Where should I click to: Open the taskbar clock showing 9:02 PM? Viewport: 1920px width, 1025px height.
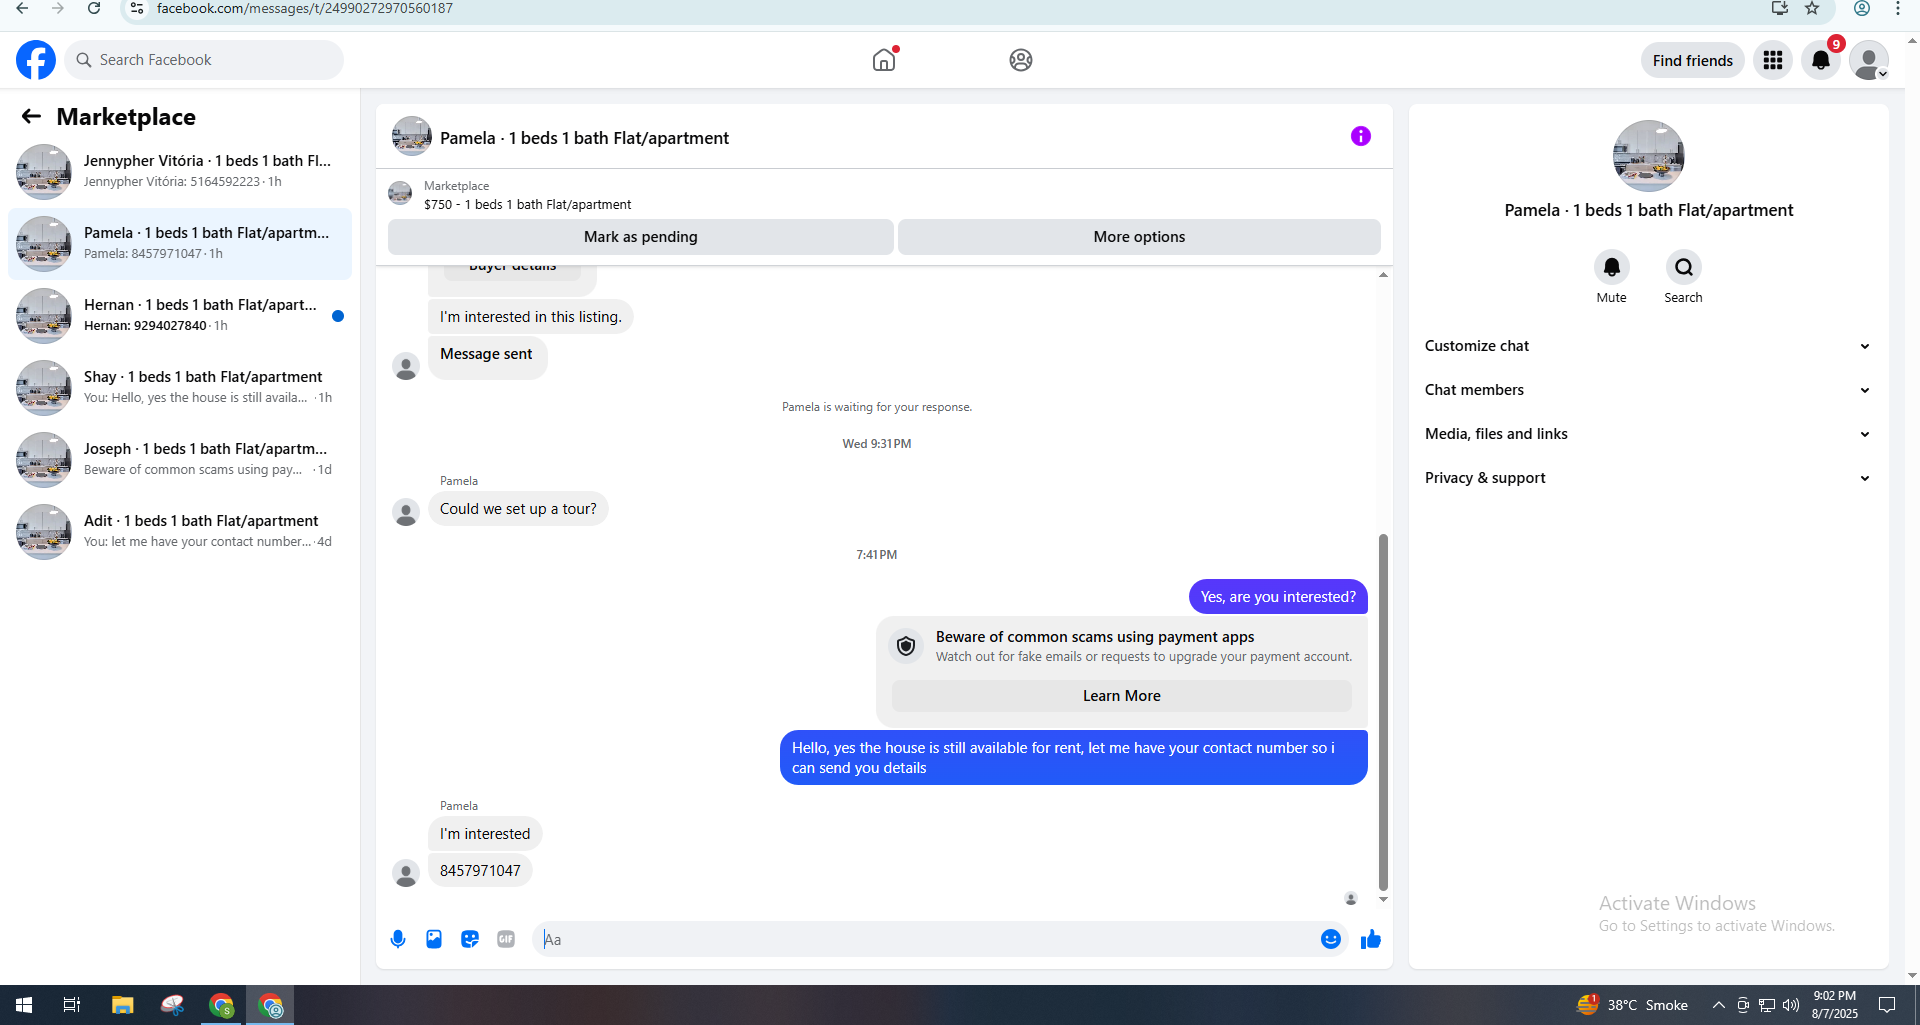pos(1834,1005)
